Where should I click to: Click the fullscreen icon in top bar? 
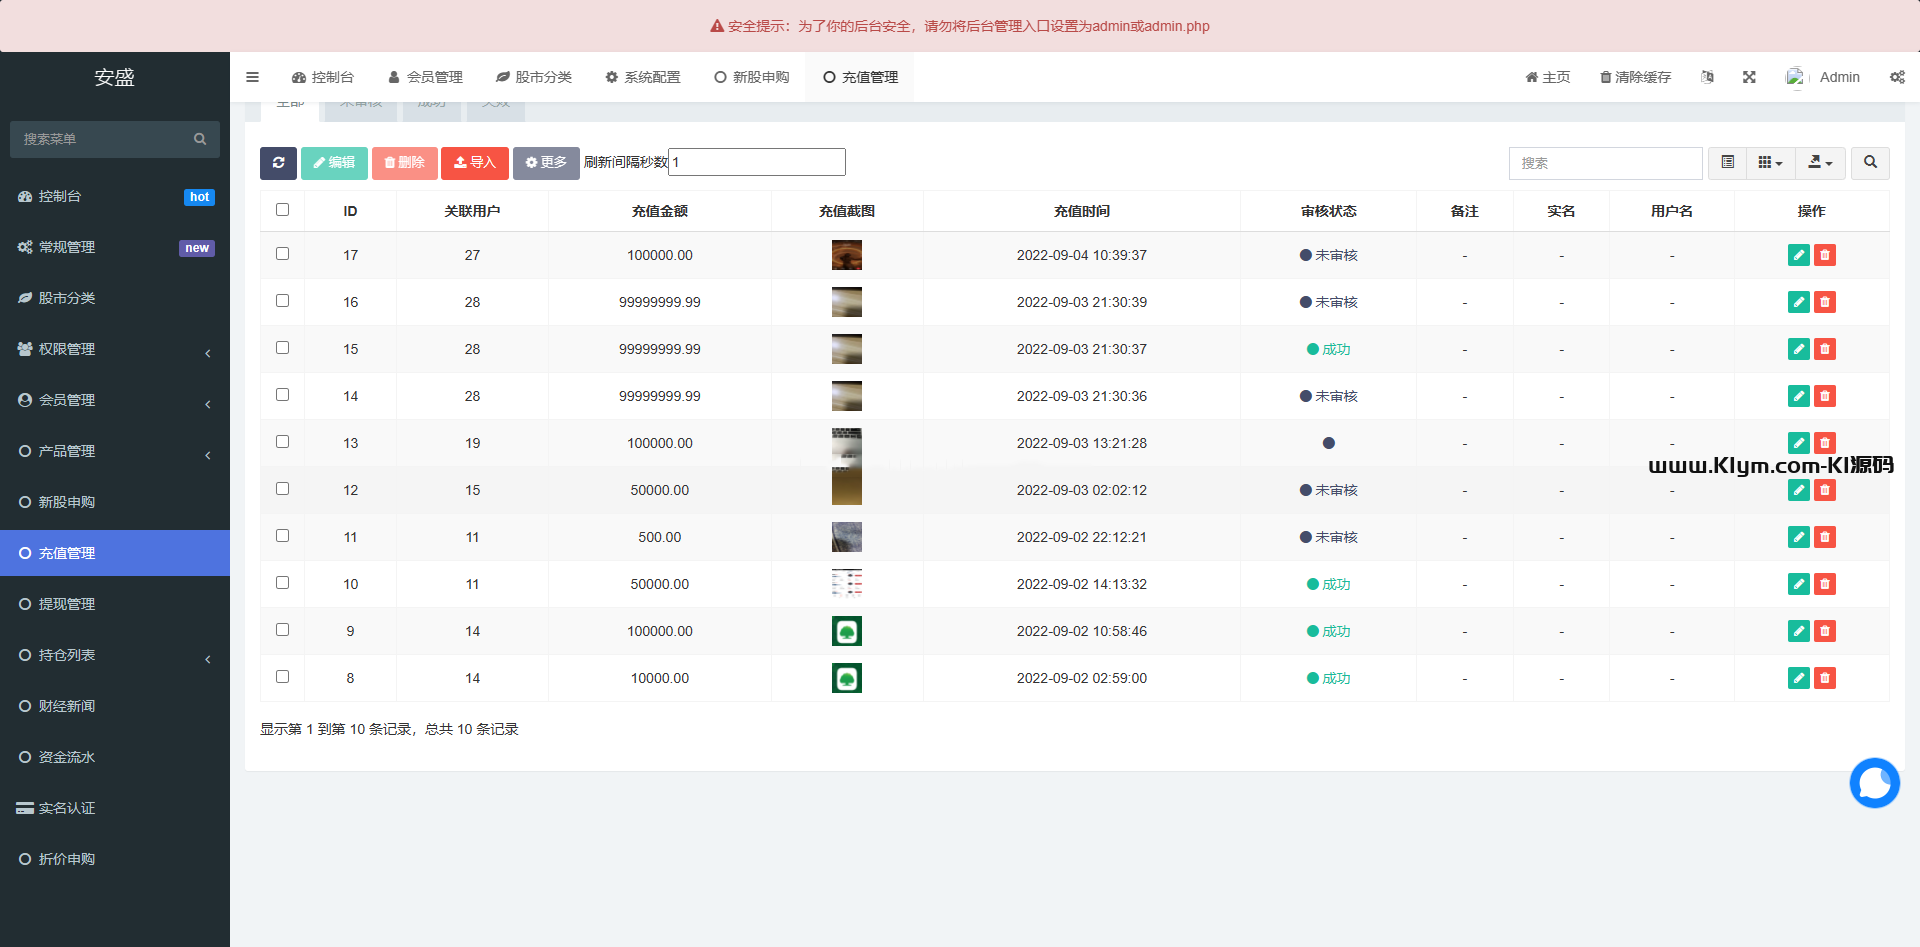pyautogui.click(x=1749, y=77)
